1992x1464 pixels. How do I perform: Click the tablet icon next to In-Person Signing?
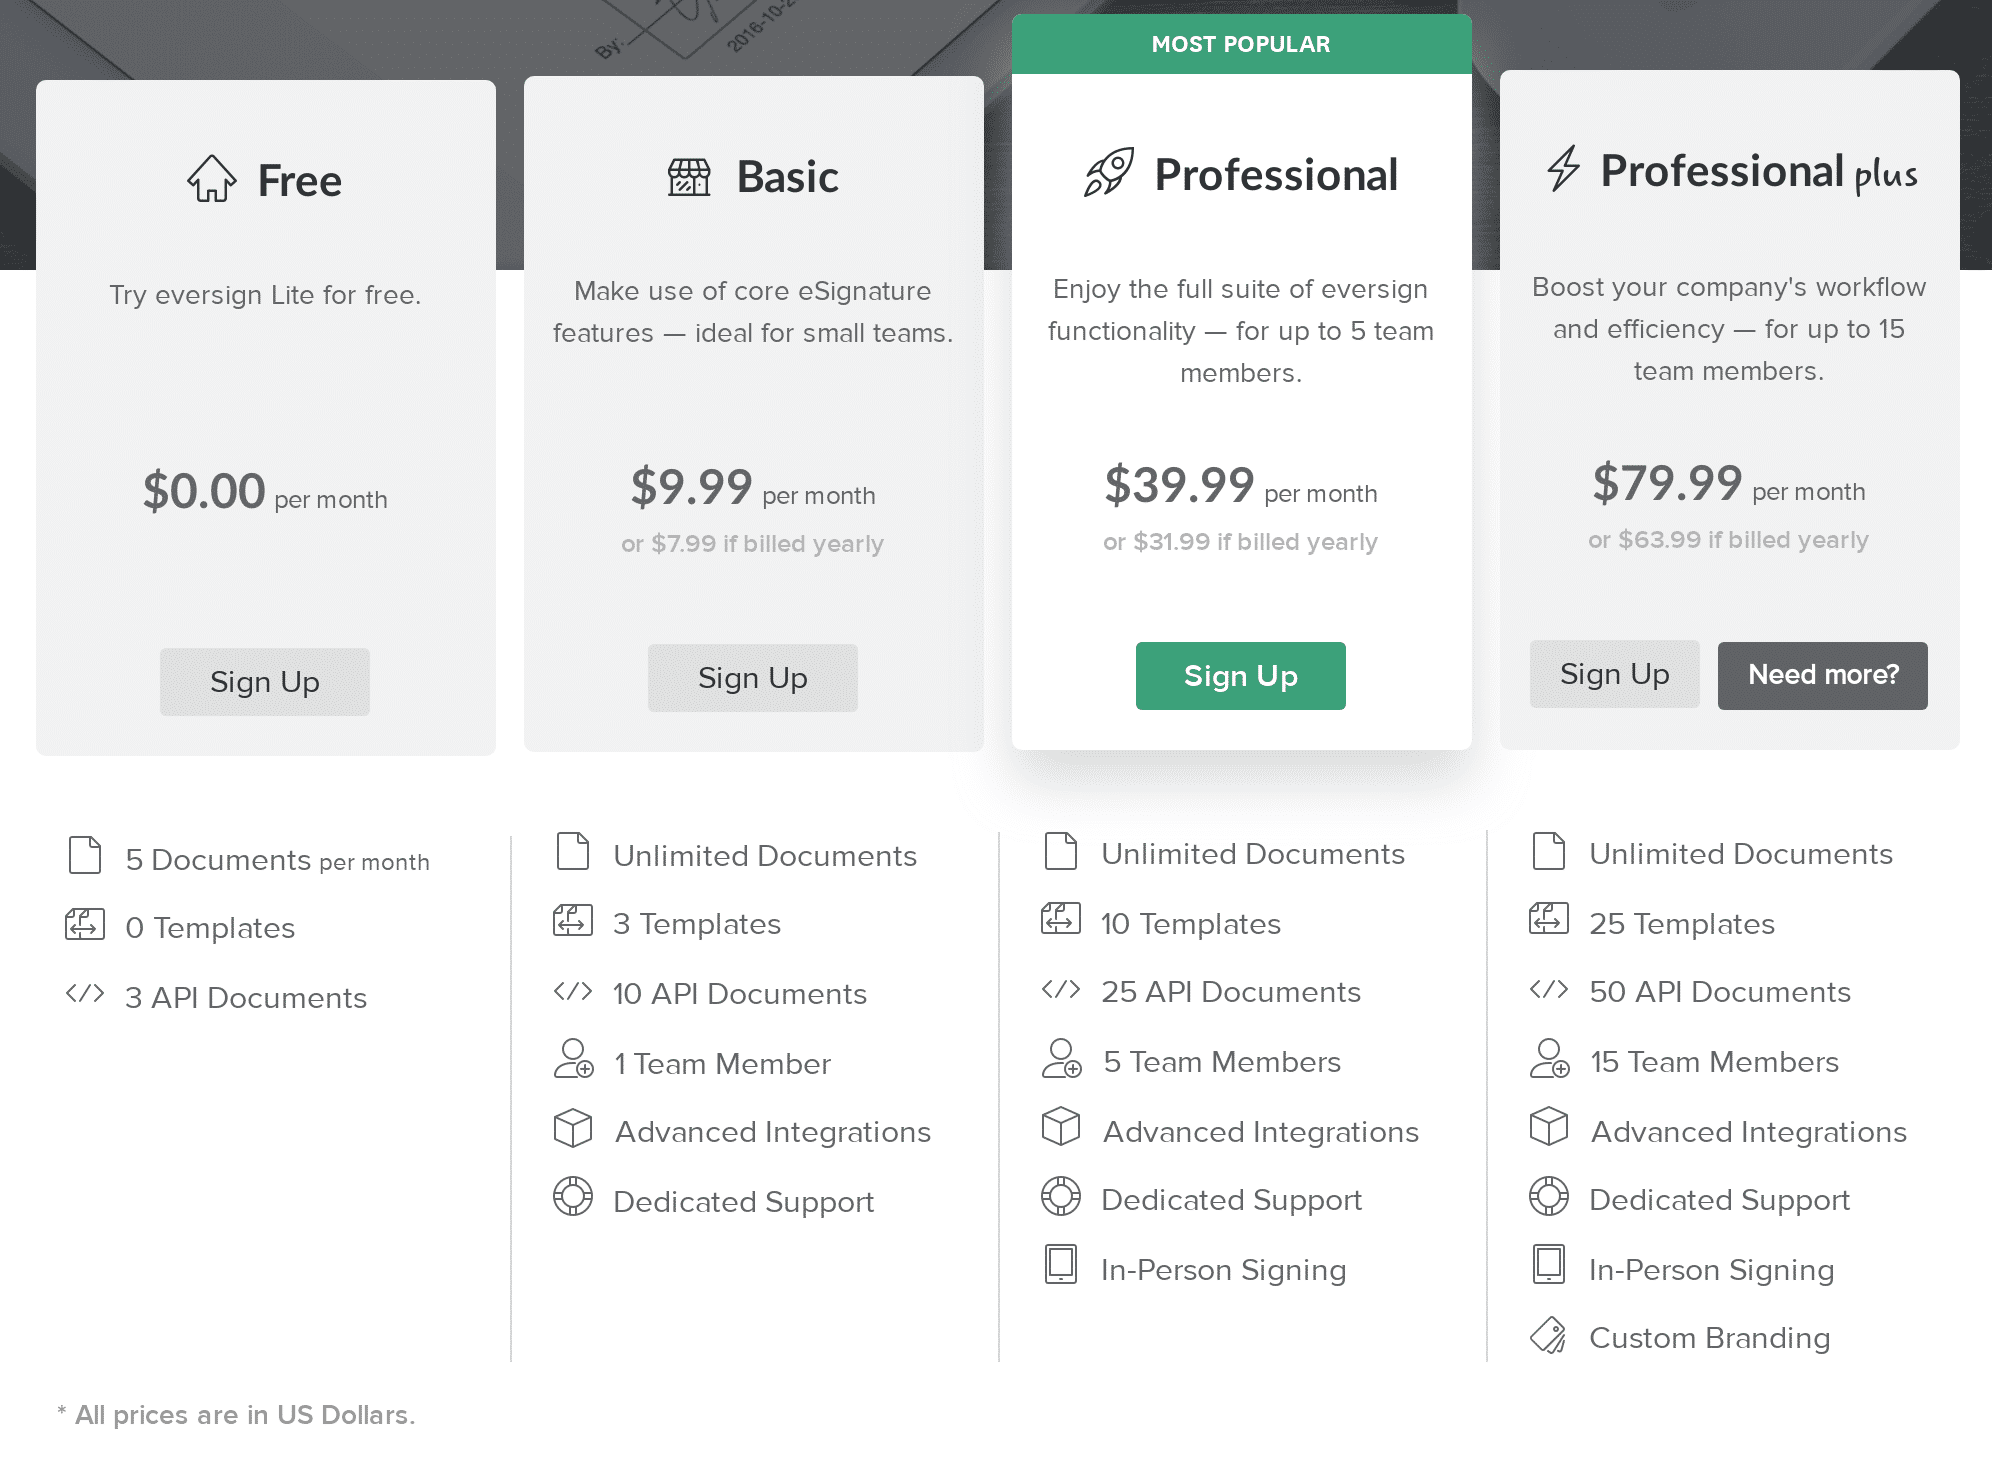1059,1266
